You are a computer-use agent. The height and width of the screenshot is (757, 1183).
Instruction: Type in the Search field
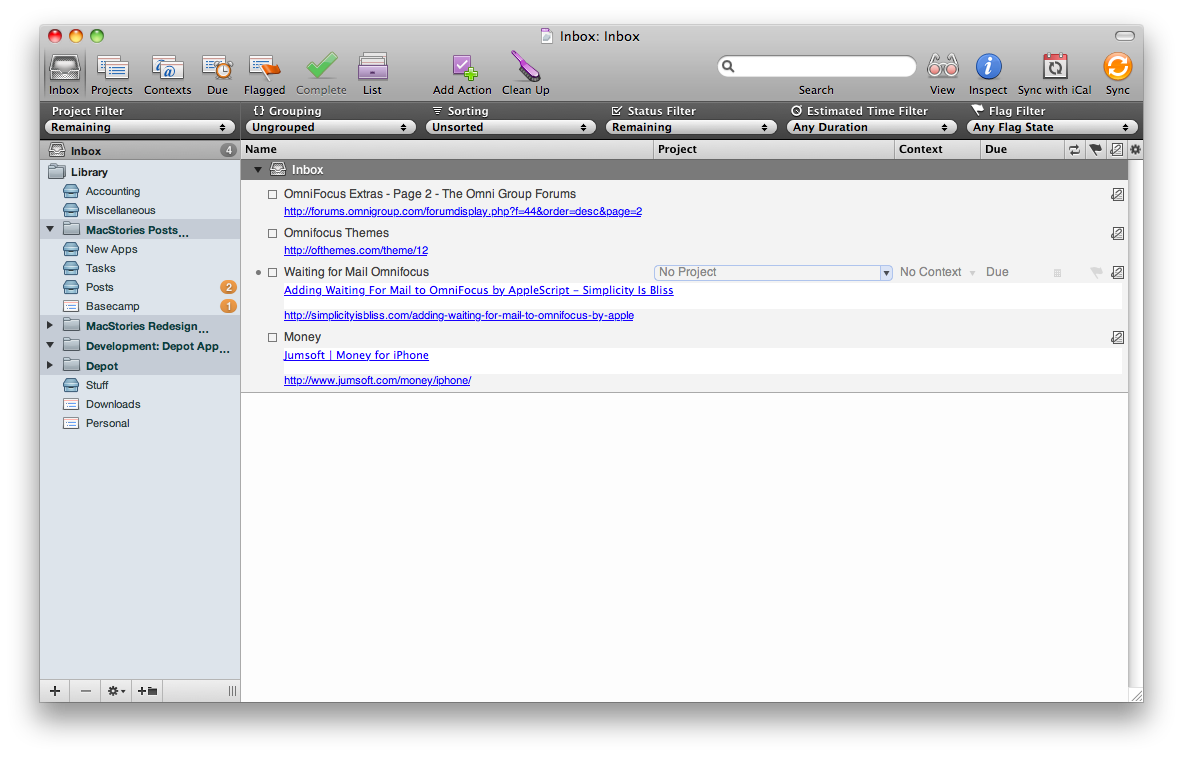816,65
